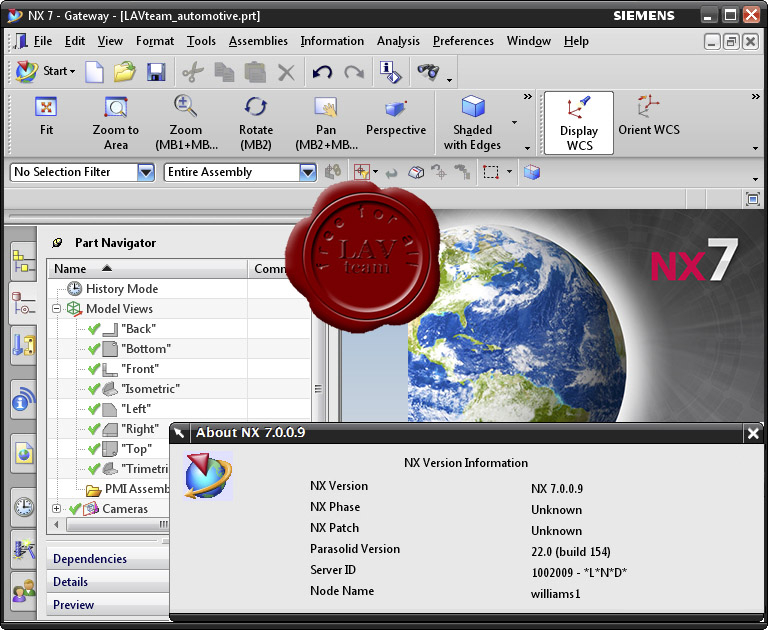Open the Edit menu
768x630 pixels.
[x=75, y=41]
